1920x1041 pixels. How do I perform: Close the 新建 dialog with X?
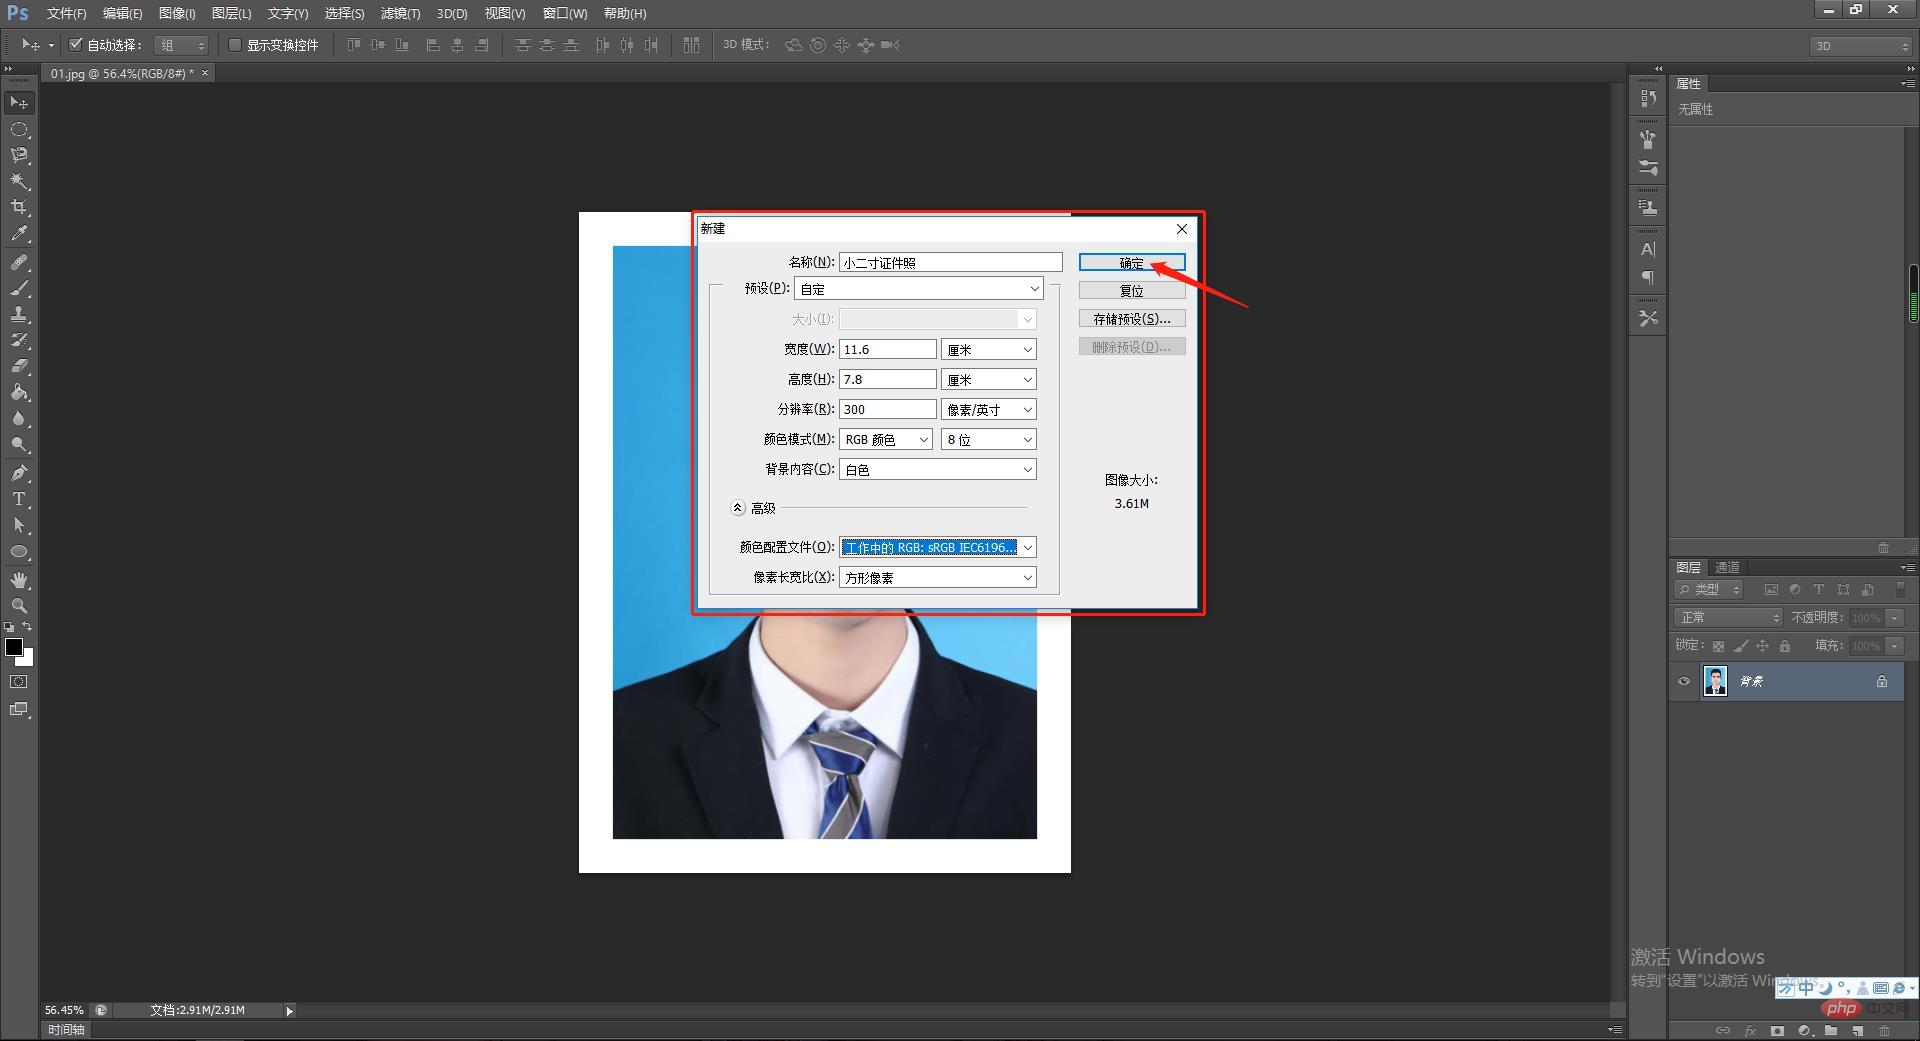(x=1182, y=229)
